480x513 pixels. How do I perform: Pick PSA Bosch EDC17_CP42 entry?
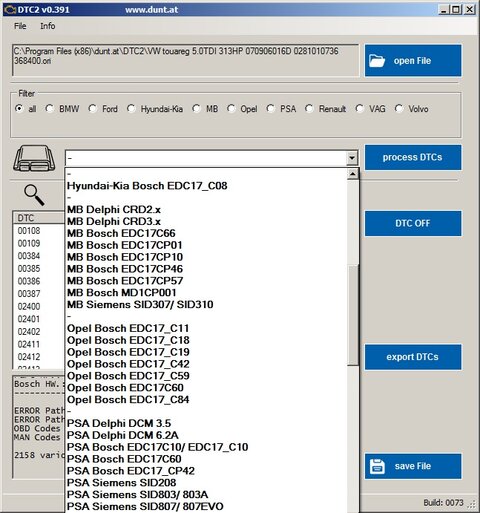click(207, 471)
